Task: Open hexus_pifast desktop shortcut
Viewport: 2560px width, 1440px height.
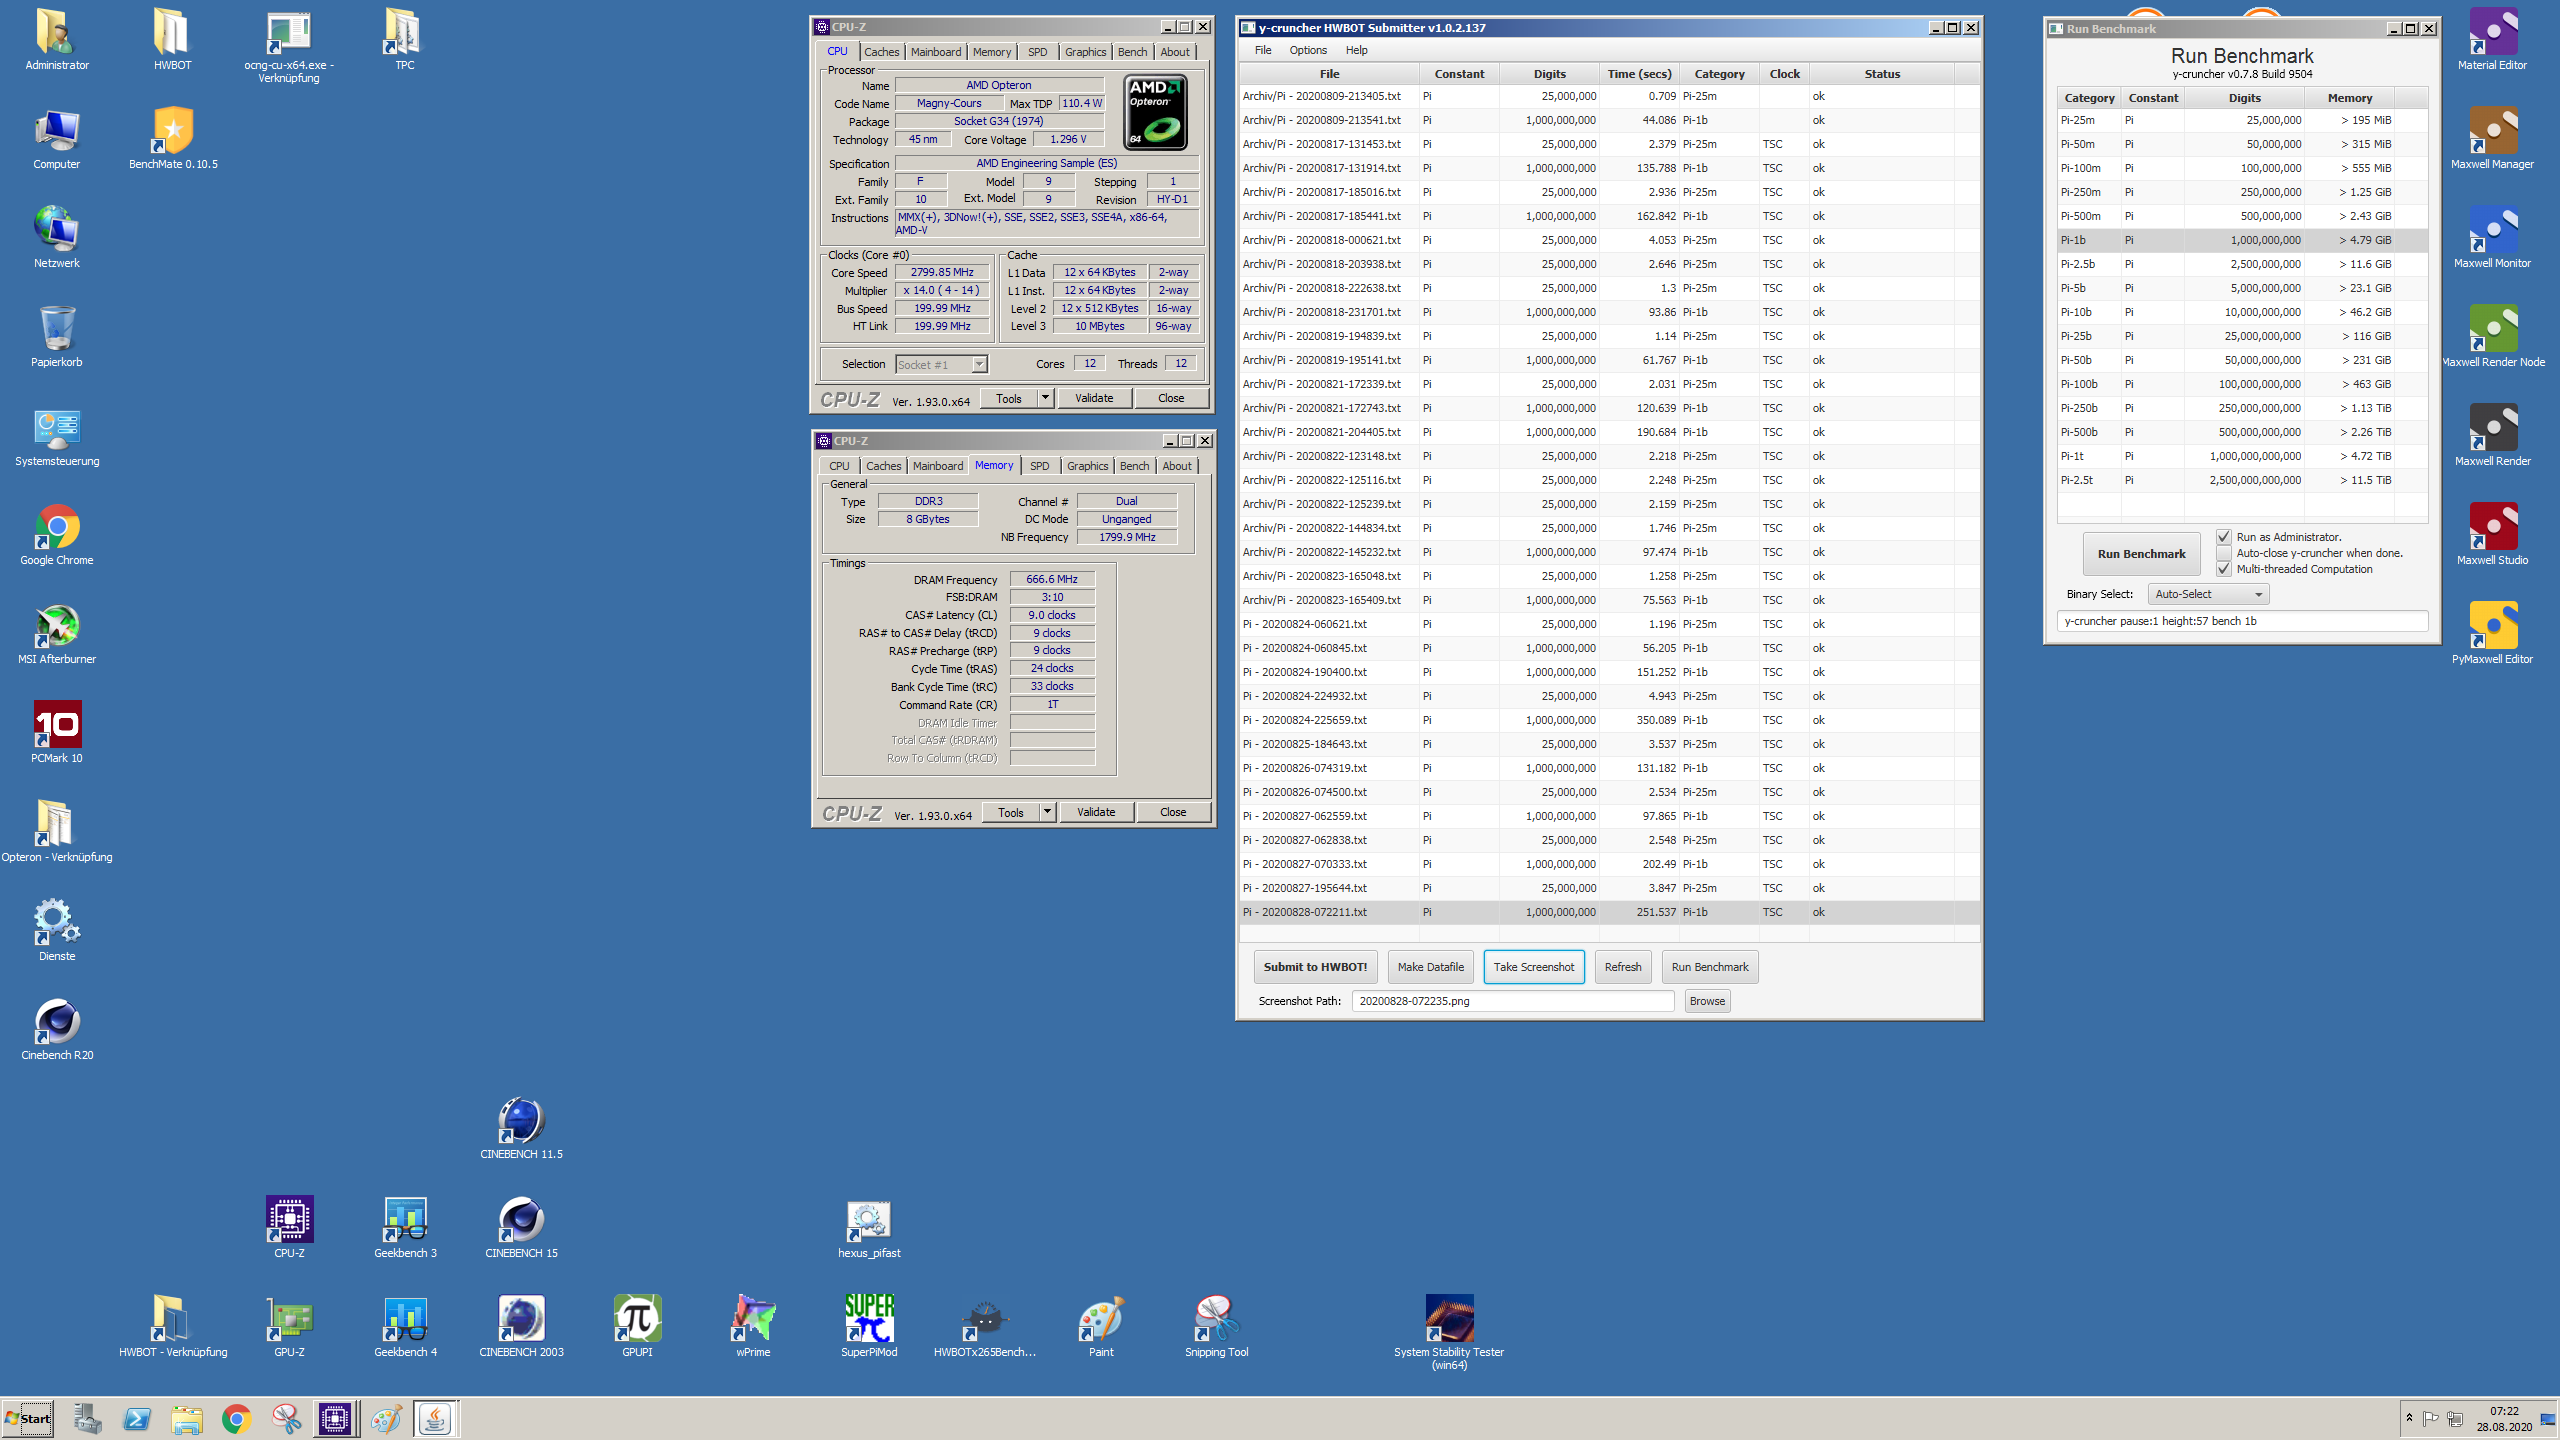Action: [869, 1227]
